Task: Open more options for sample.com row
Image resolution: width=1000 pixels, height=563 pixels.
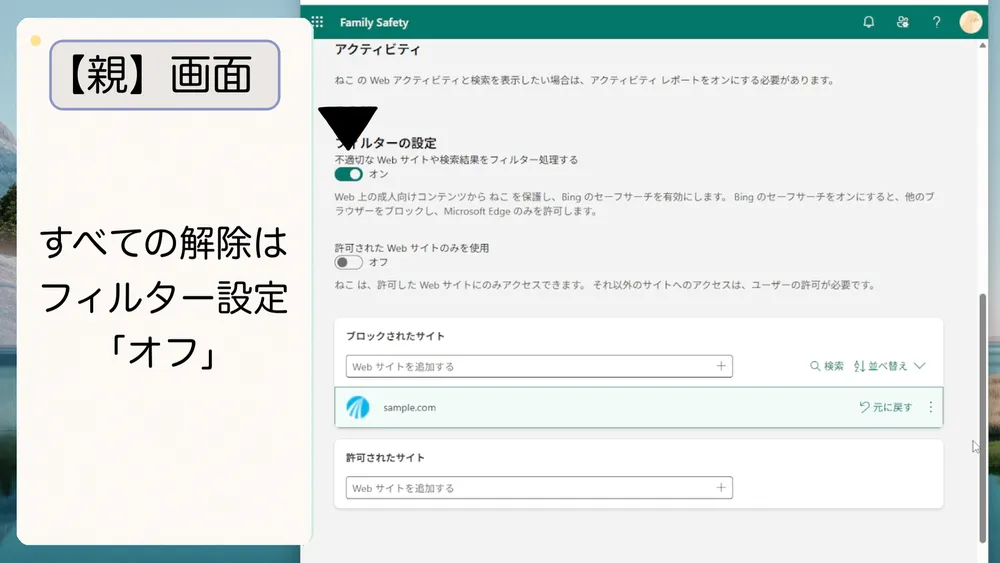Action: [x=930, y=407]
